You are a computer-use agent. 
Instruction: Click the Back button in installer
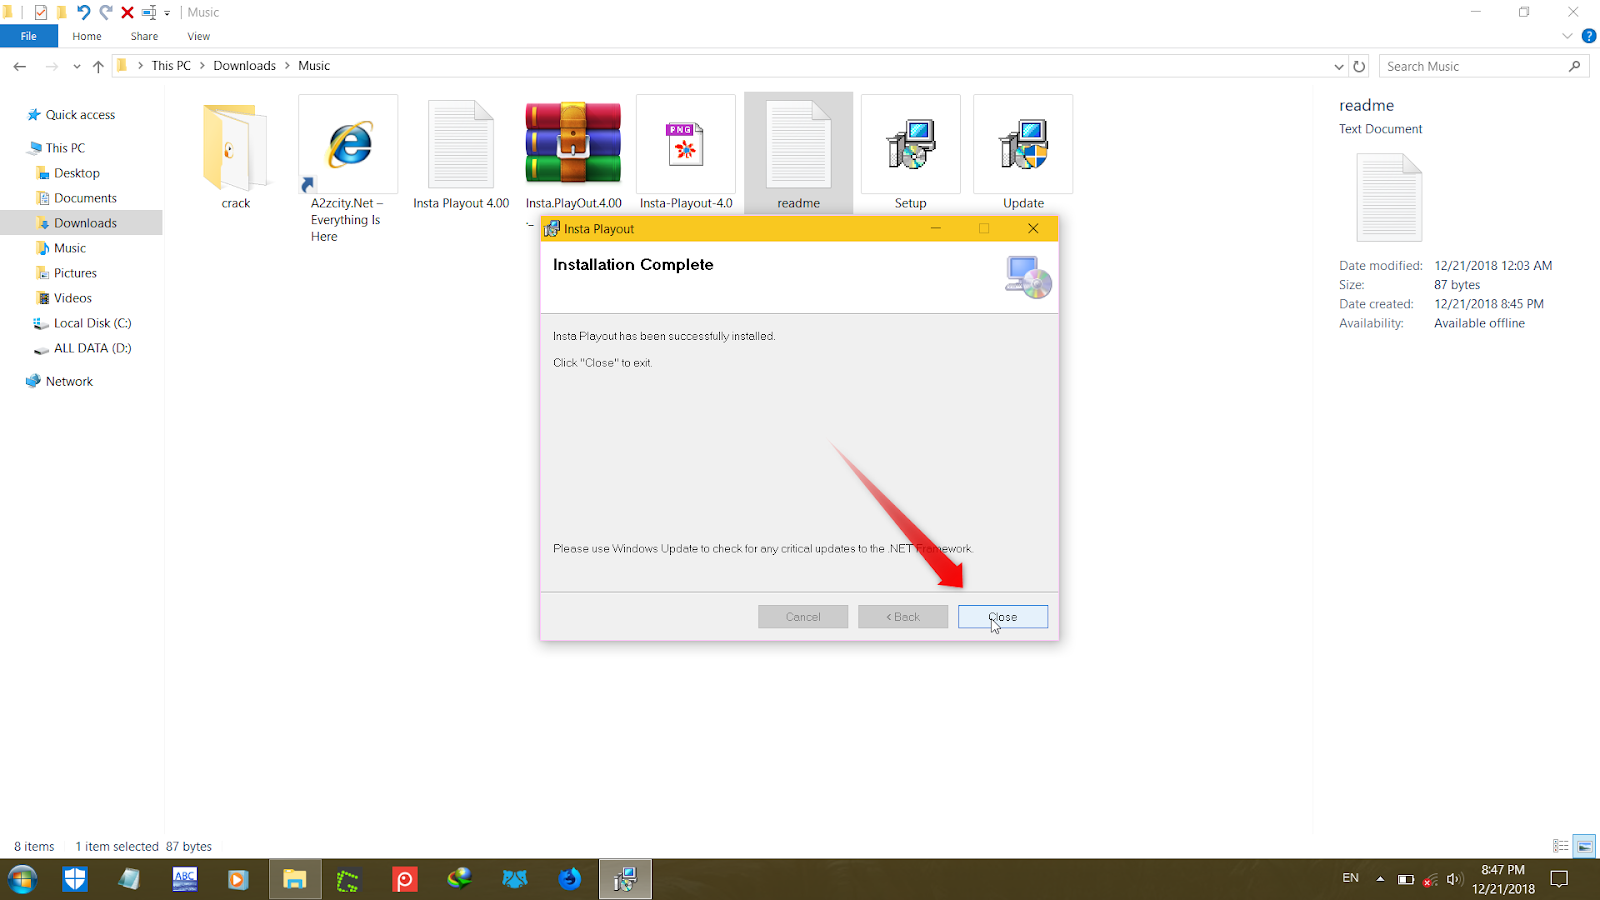coord(903,617)
